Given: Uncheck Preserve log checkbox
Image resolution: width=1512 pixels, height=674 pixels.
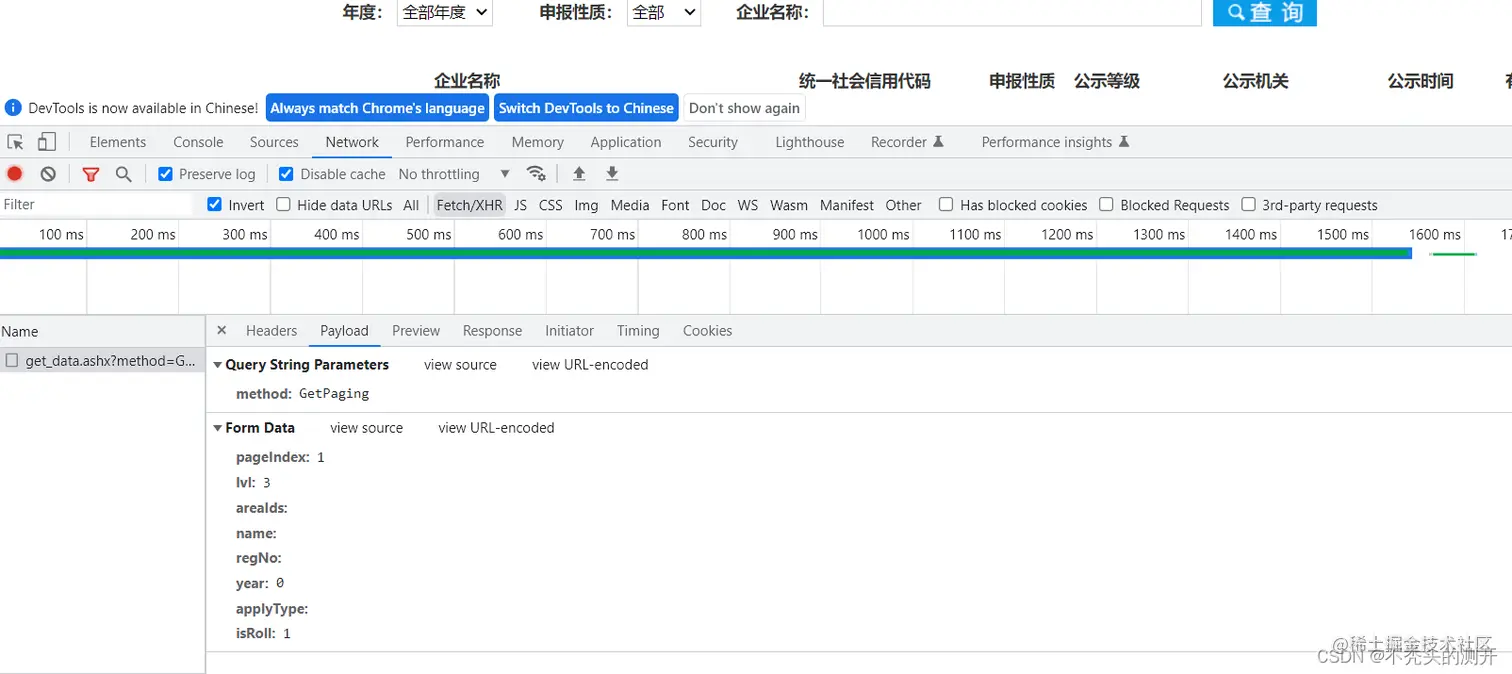Looking at the screenshot, I should click(166, 174).
